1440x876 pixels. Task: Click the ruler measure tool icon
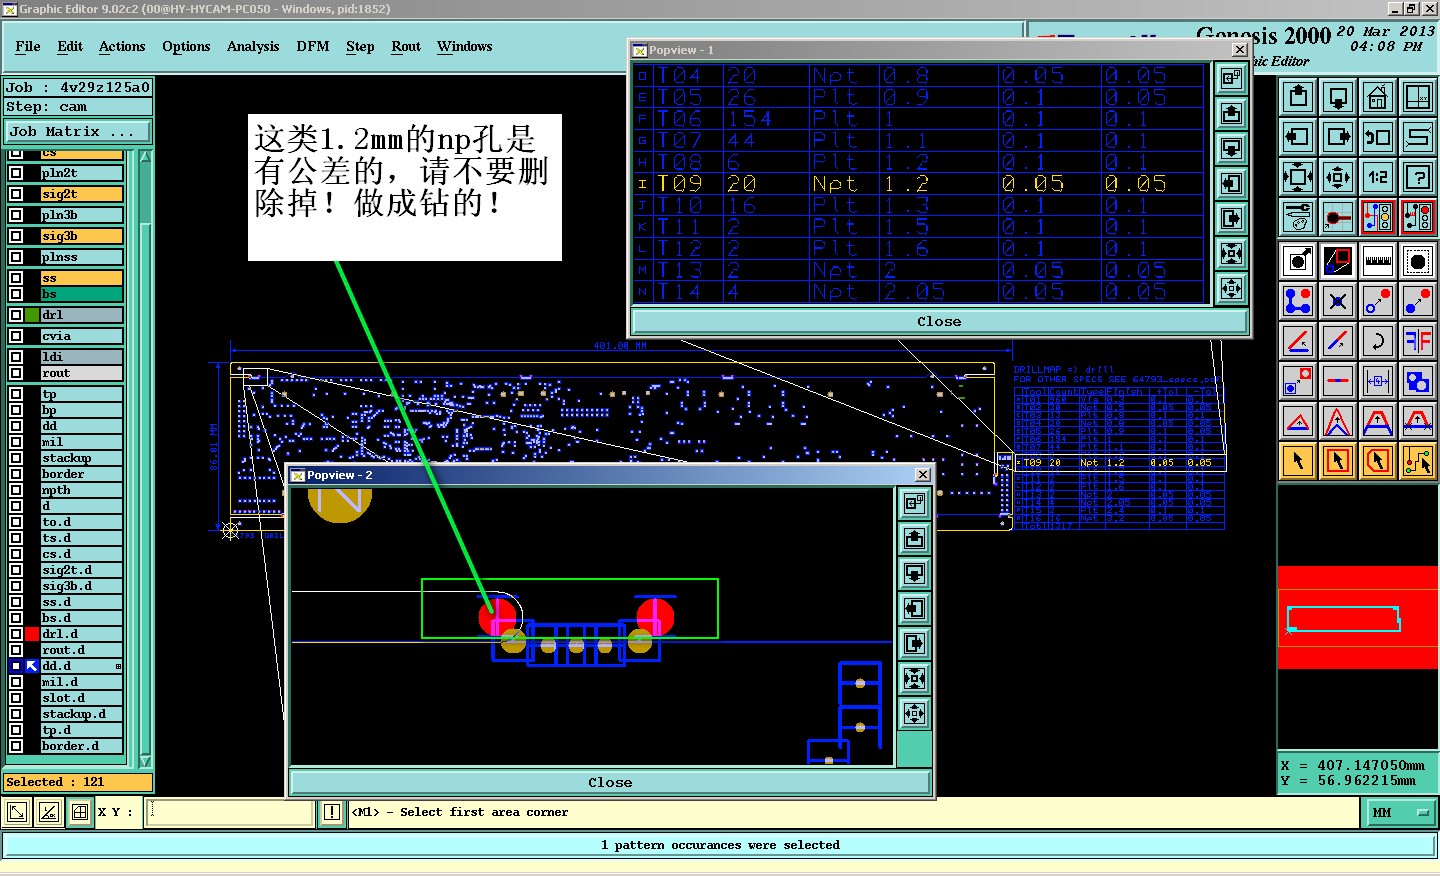1378,261
